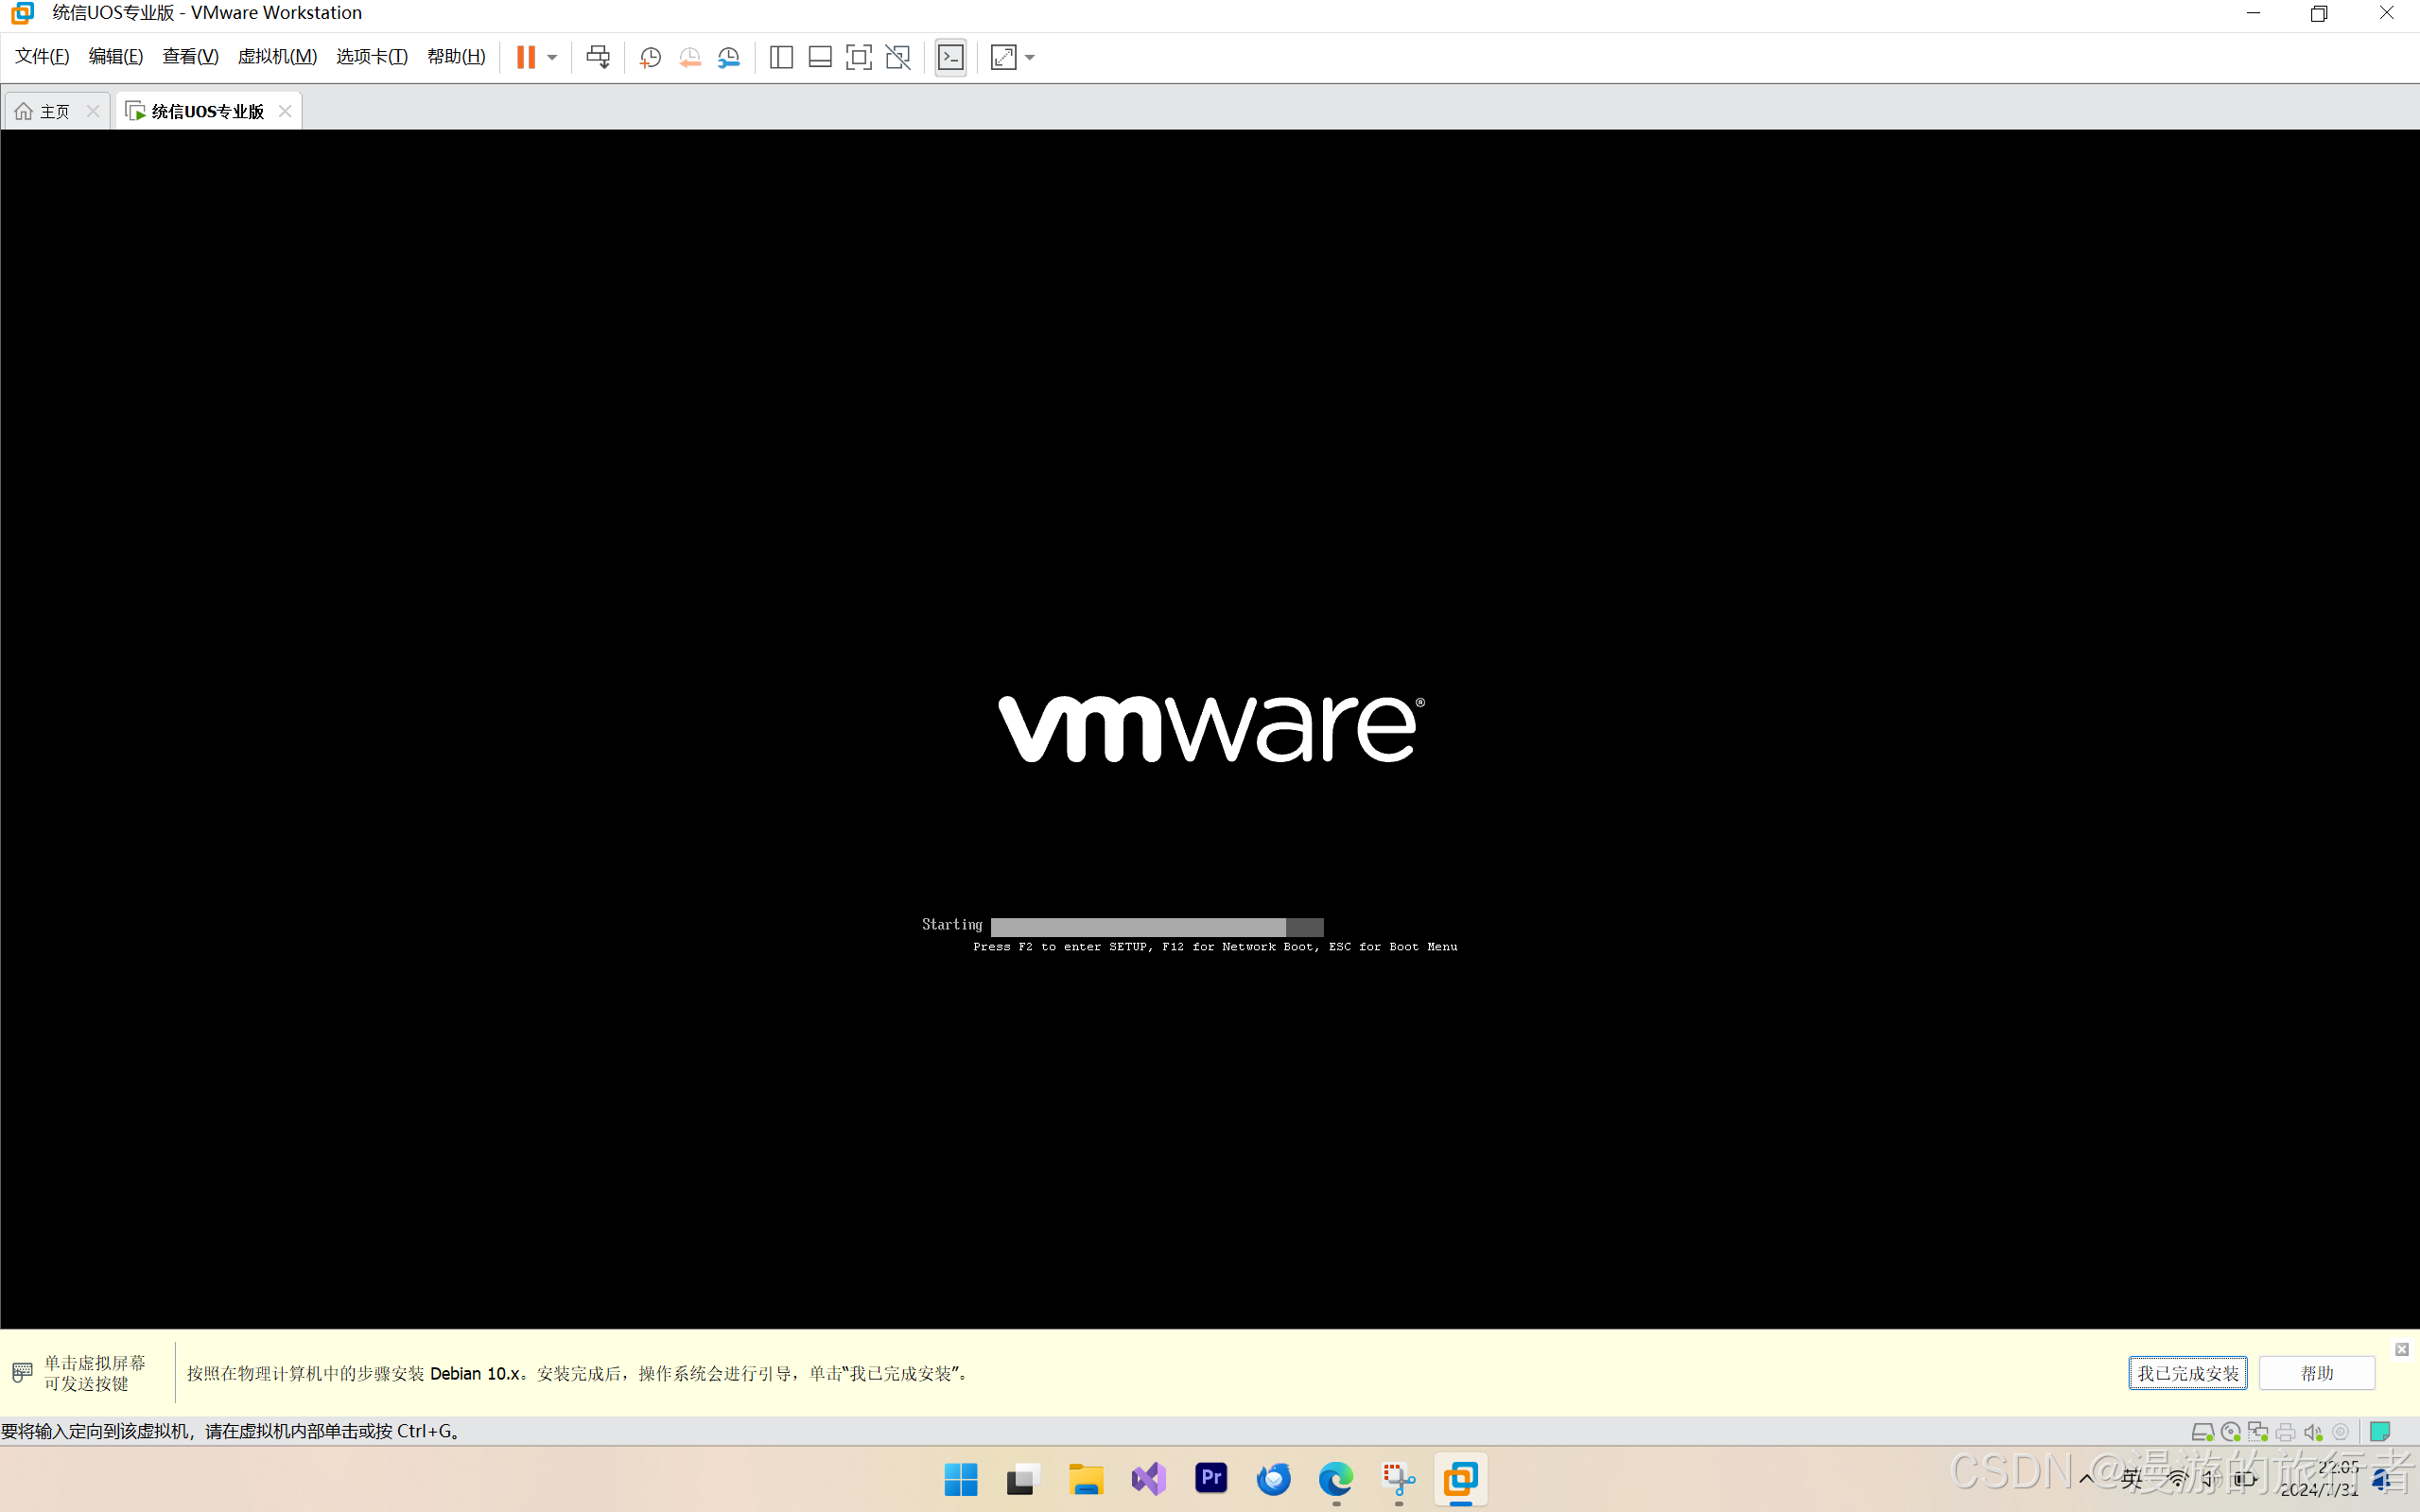Click the sound card status icon
This screenshot has width=2420, height=1512.
point(2313,1432)
